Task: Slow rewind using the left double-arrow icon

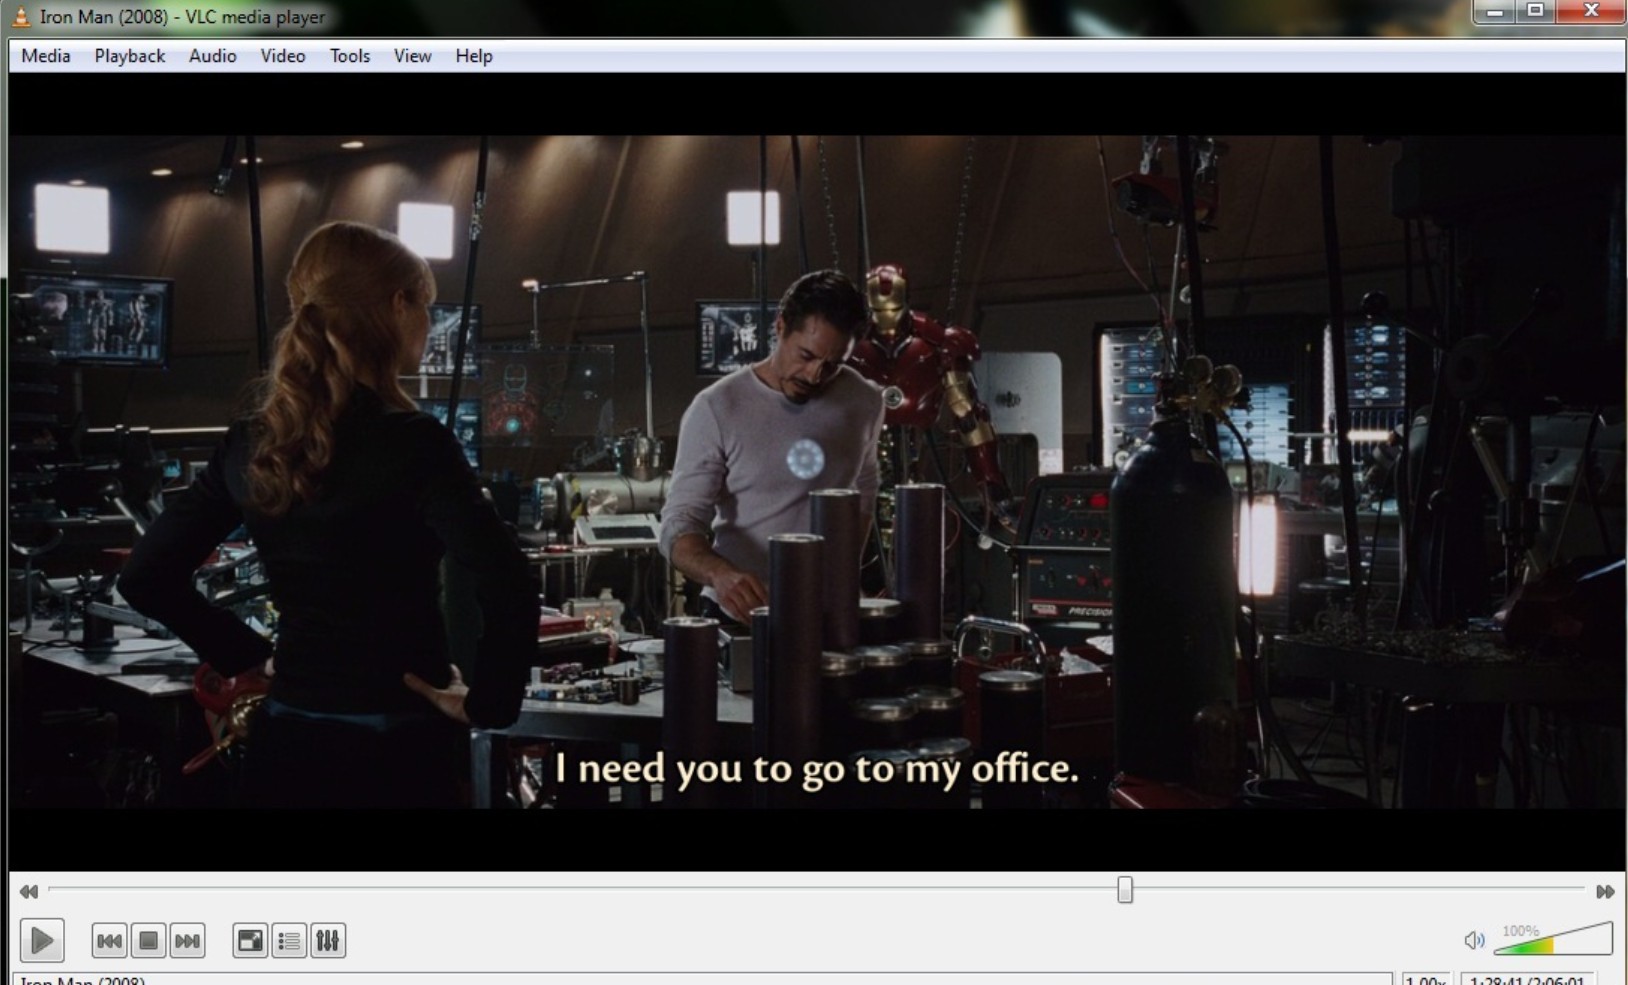Action: tap(28, 891)
